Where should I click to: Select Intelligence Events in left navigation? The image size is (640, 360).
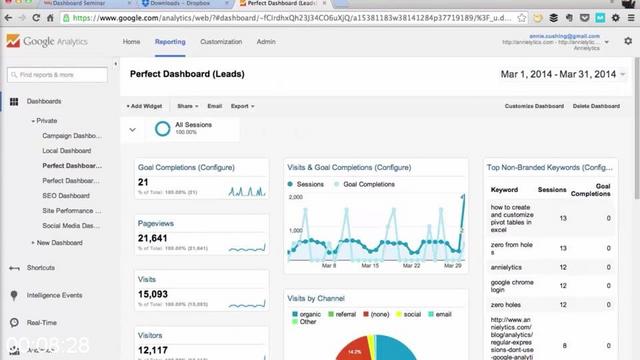[x=54, y=296]
